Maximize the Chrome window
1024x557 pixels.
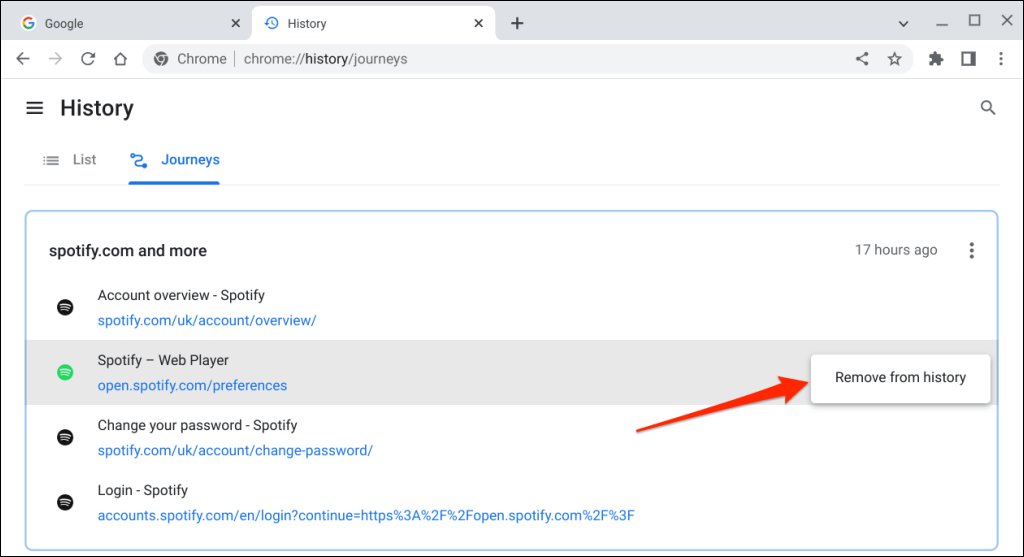tap(974, 21)
